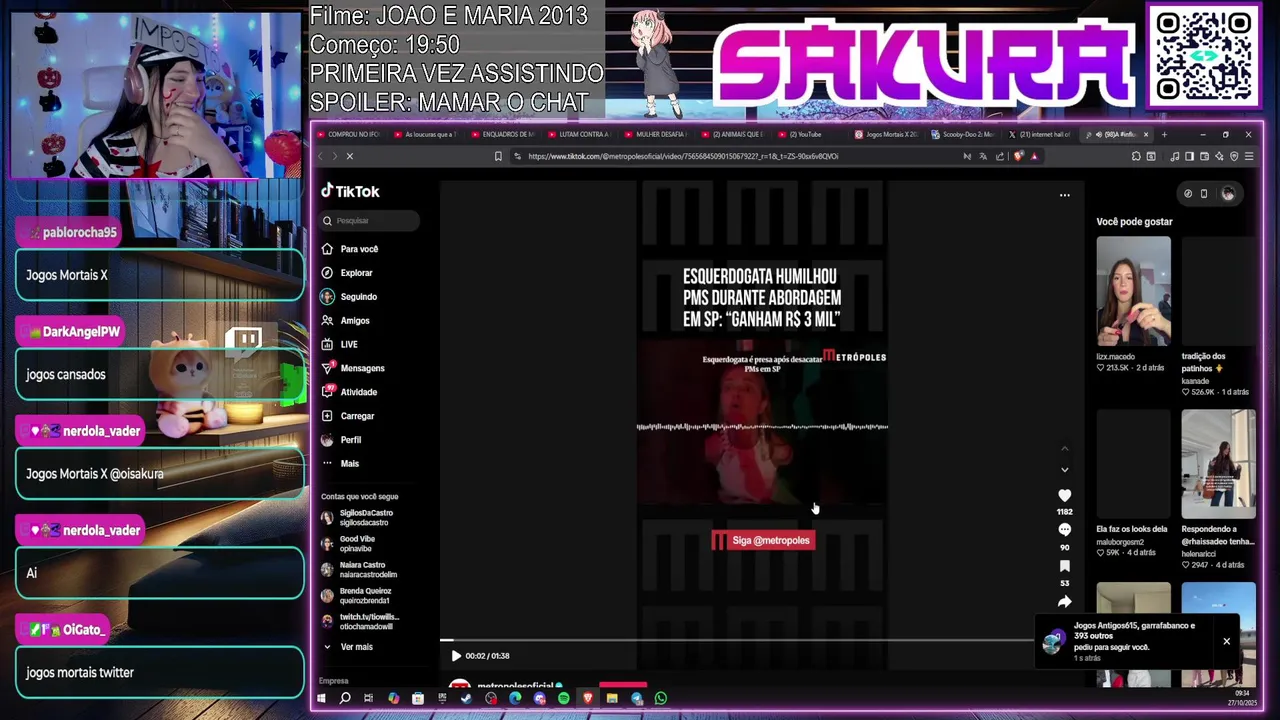The width and height of the screenshot is (1280, 720).
Task: Open Carregar upload page
Action: tap(347, 416)
